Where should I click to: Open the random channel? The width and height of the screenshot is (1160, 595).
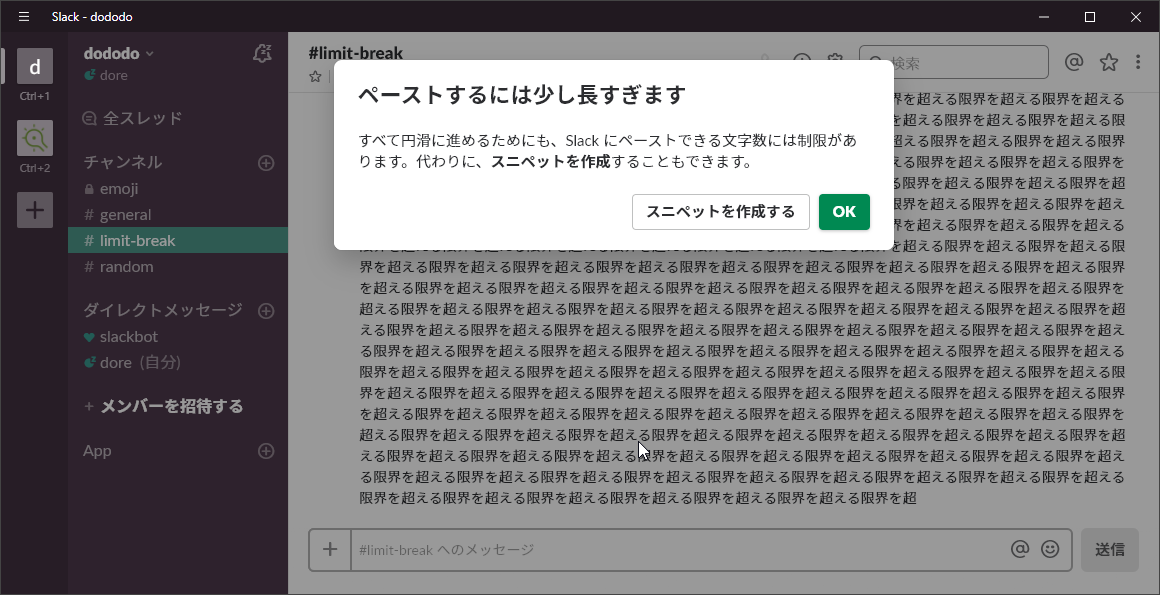click(x=126, y=267)
